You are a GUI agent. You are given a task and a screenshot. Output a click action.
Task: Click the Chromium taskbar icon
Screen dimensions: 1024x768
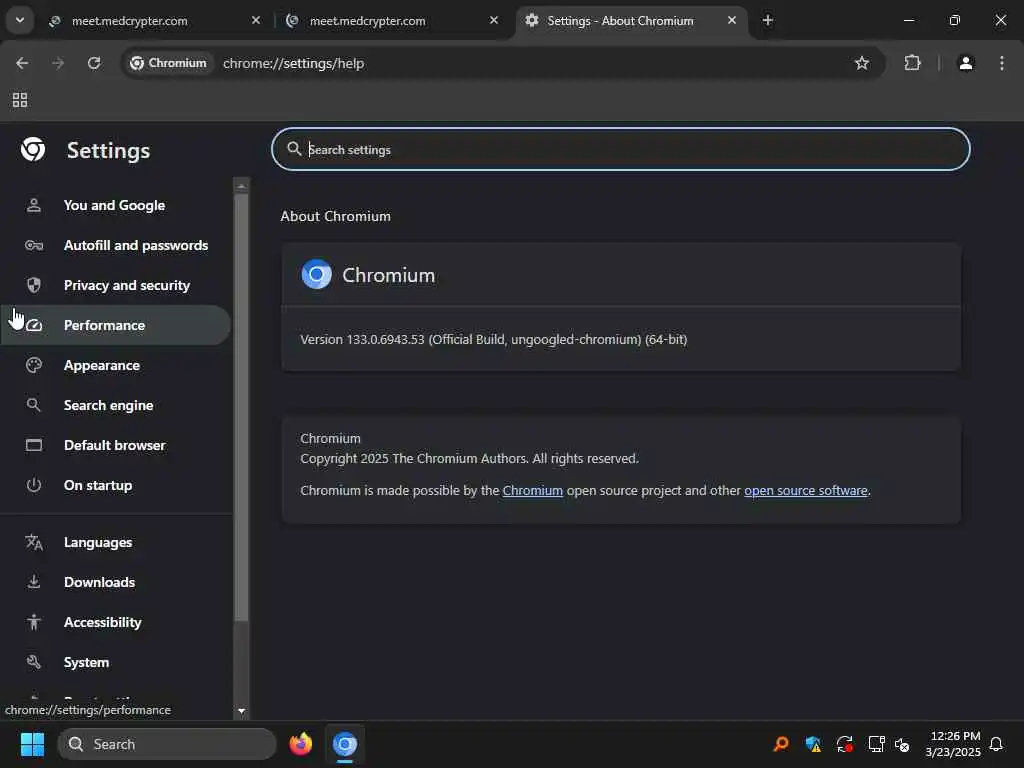[345, 744]
